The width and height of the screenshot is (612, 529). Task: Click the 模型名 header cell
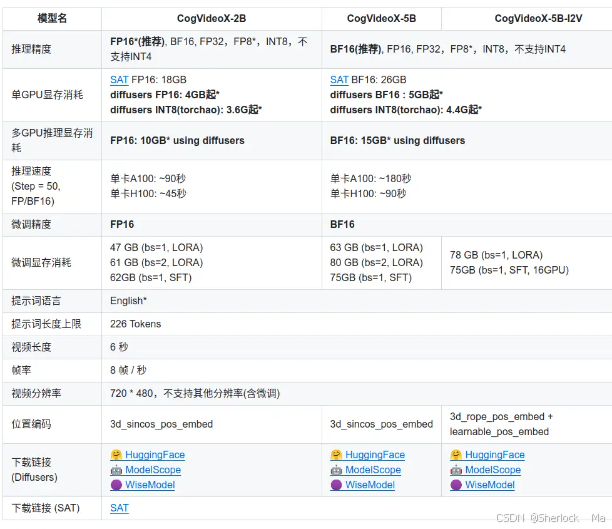pos(52,18)
